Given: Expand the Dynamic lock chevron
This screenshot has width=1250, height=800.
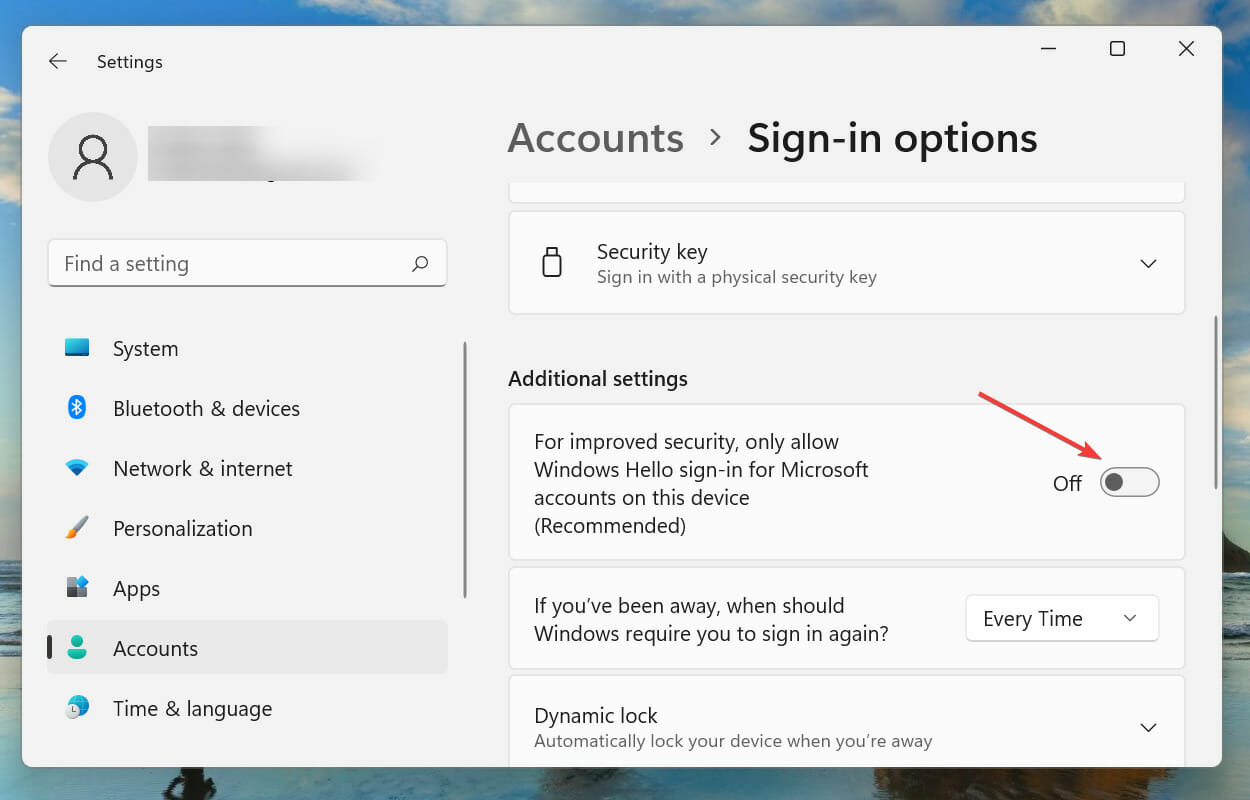Looking at the screenshot, I should click(x=1149, y=728).
